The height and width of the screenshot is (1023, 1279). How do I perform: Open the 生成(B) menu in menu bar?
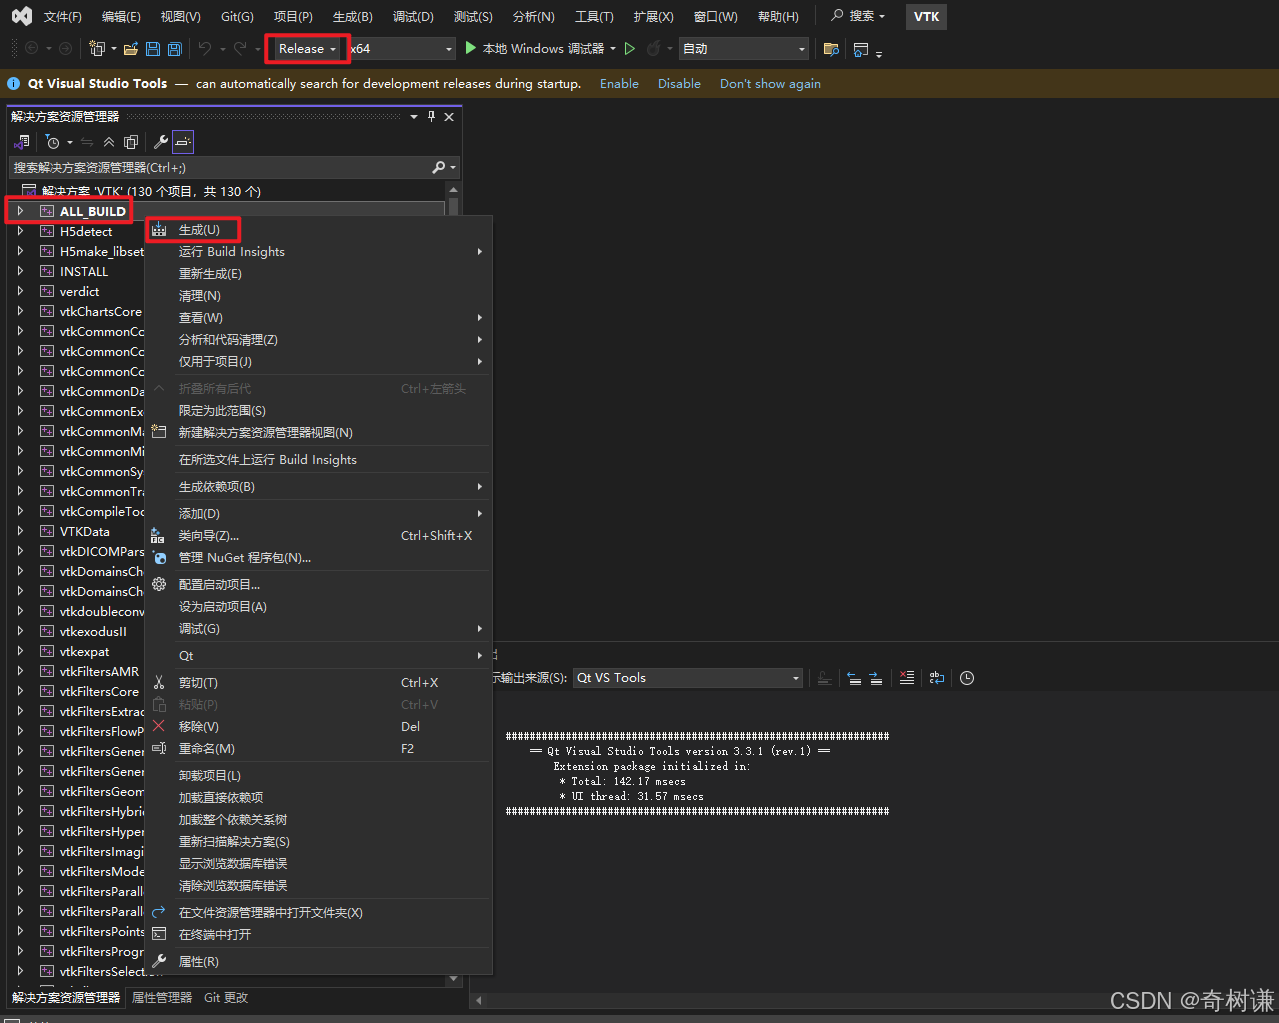tap(353, 17)
